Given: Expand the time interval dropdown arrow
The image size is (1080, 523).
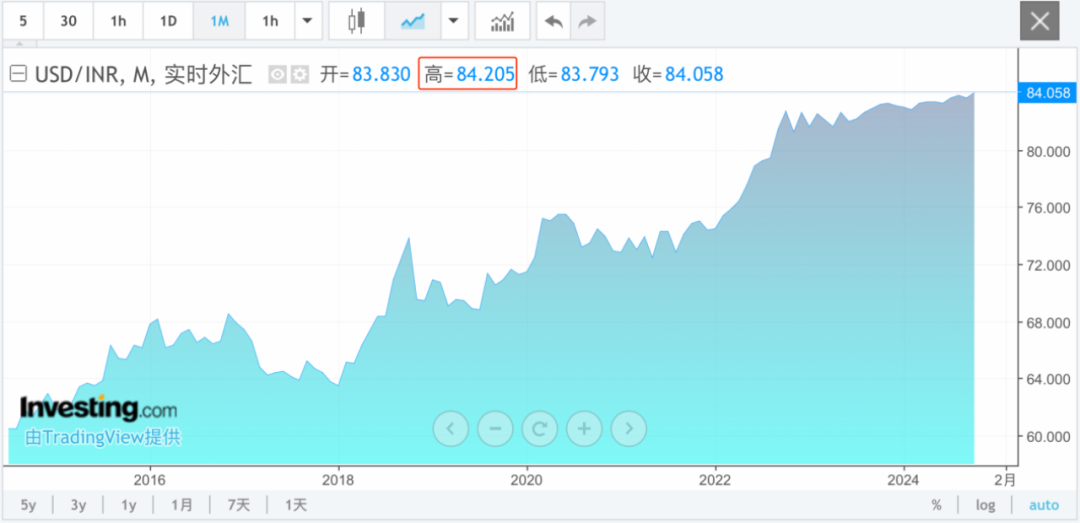Looking at the screenshot, I should (x=306, y=21).
